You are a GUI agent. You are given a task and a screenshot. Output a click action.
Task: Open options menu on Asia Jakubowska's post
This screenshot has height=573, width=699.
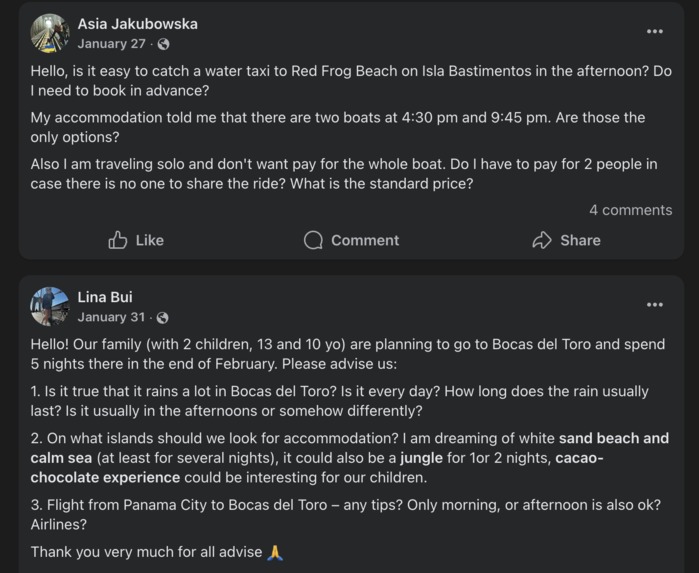point(655,32)
